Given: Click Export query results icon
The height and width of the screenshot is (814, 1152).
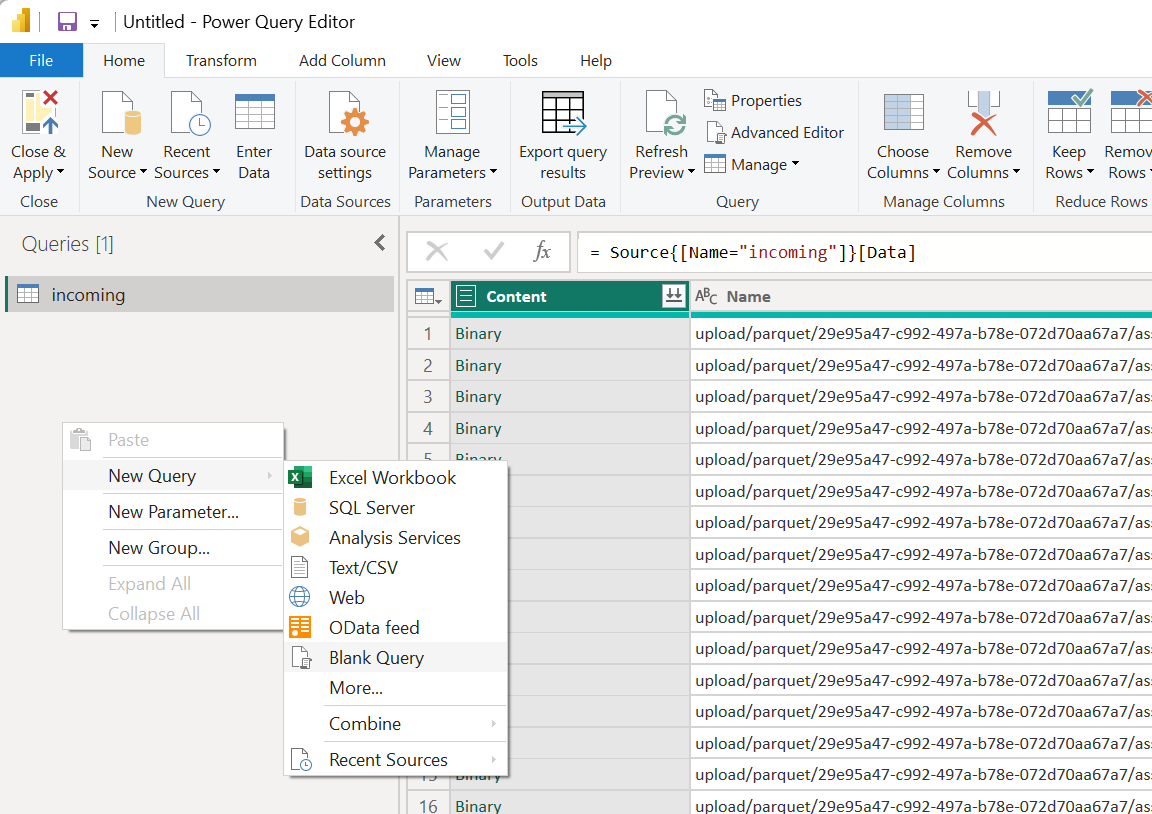Looking at the screenshot, I should click(563, 112).
